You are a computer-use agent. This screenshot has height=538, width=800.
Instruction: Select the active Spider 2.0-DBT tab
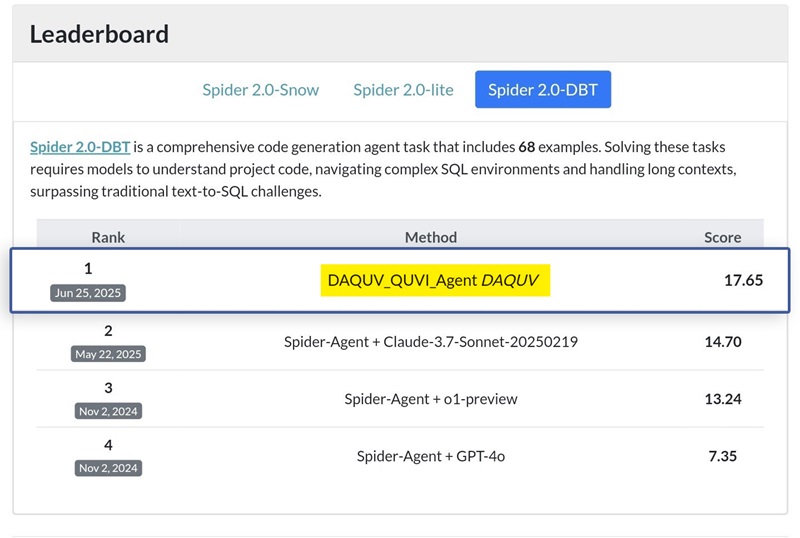(x=542, y=90)
